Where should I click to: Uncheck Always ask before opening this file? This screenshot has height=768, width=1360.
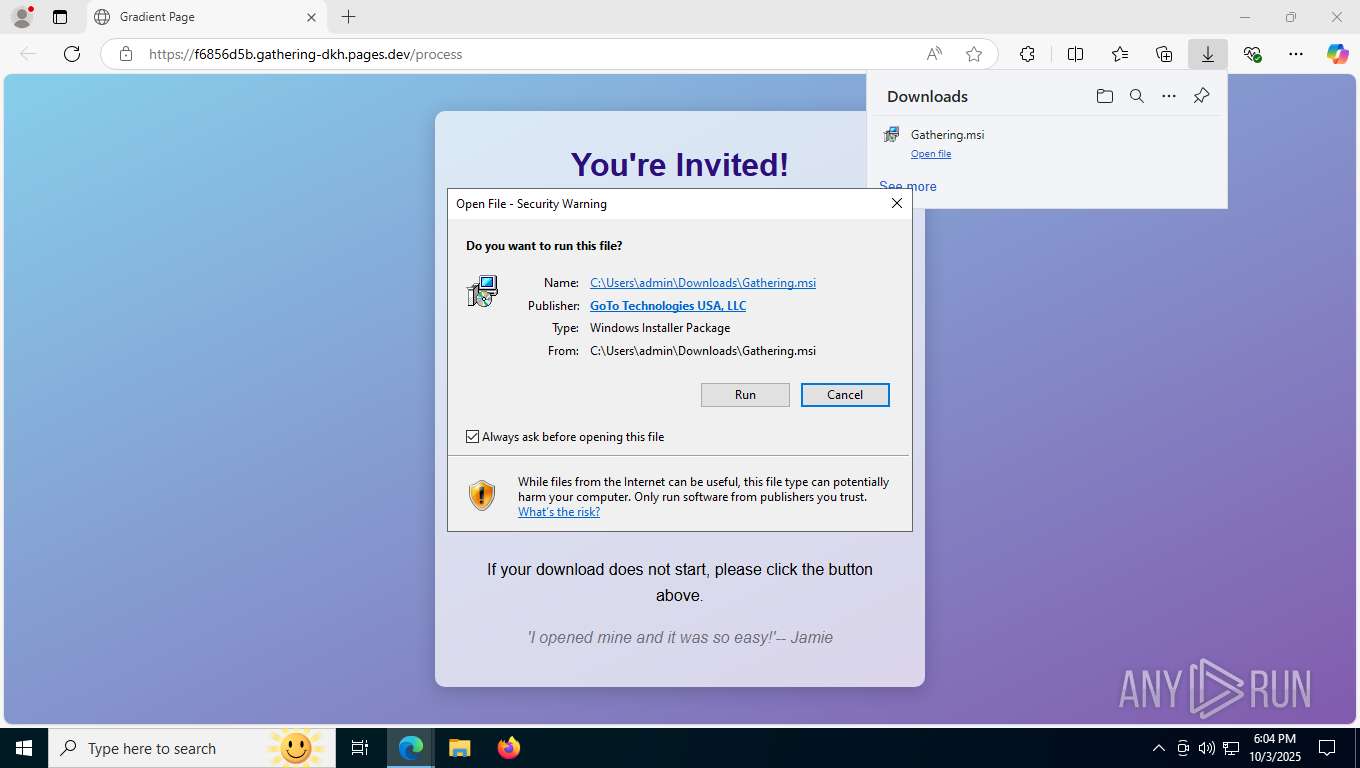click(x=473, y=437)
